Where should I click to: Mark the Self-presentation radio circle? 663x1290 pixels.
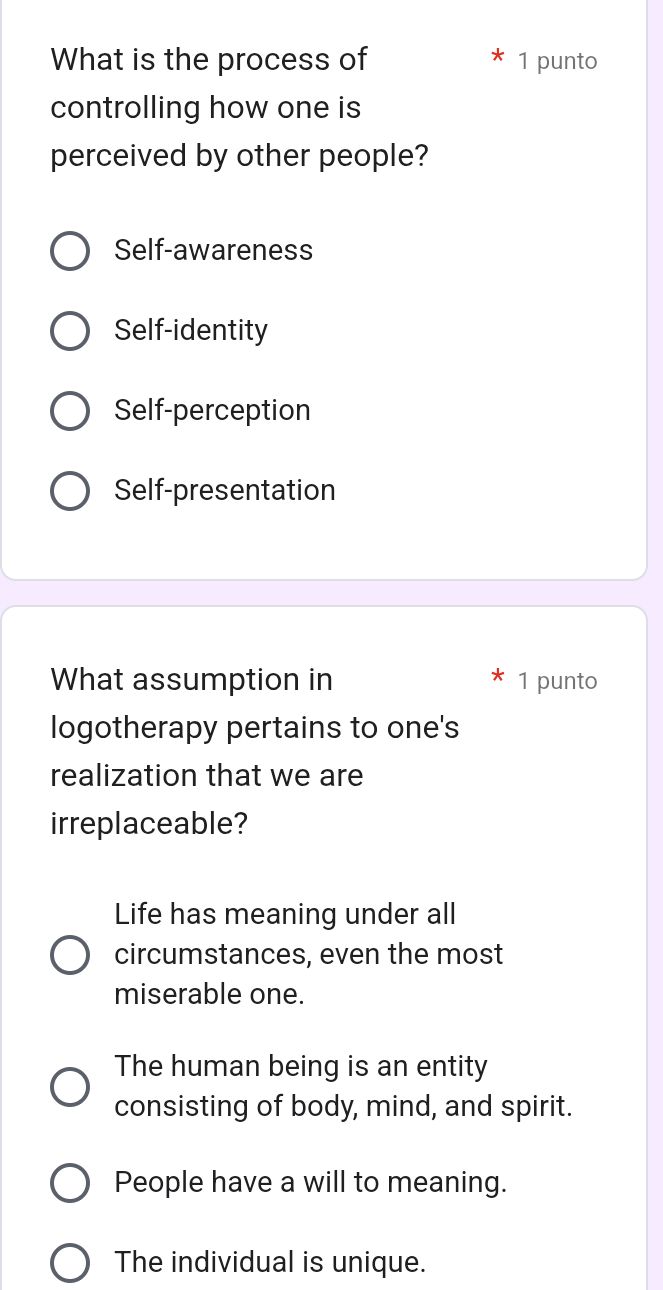pos(69,491)
